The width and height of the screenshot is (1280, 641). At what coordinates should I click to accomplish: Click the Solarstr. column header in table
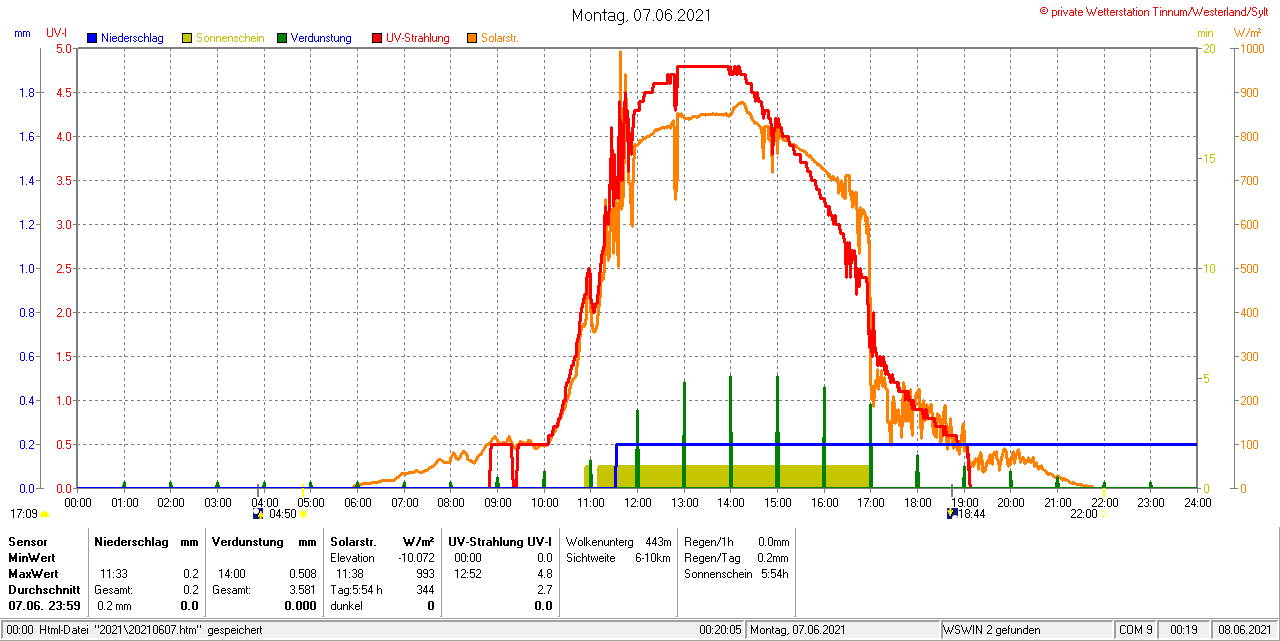coord(352,541)
